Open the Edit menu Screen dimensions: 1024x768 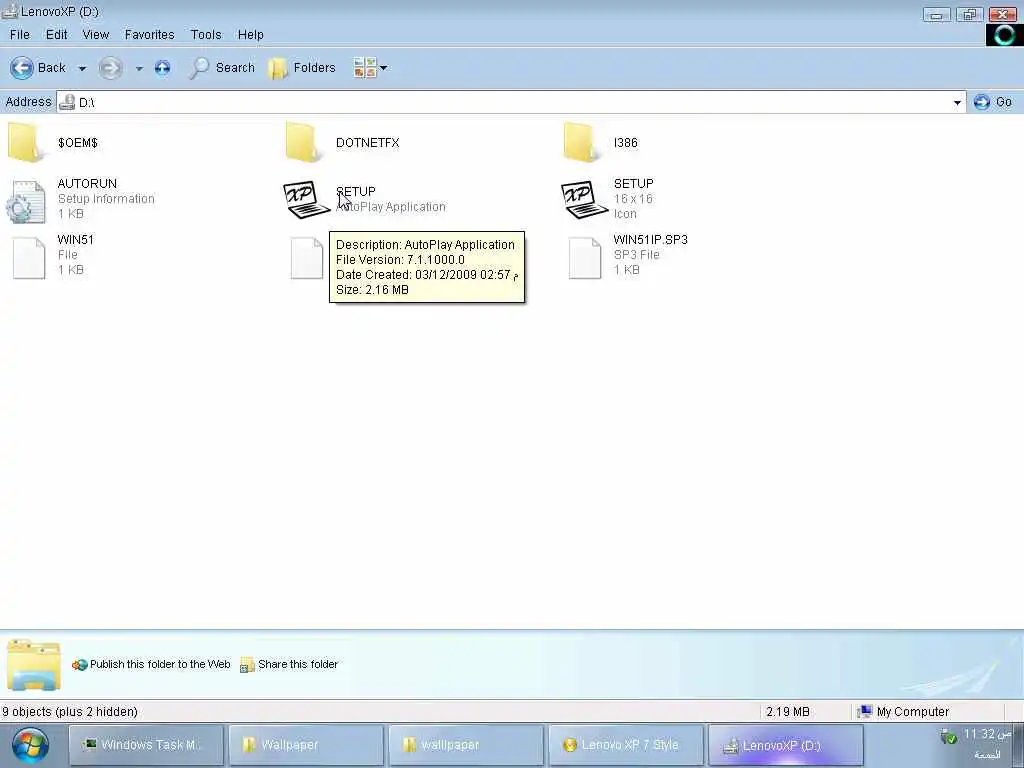[56, 35]
